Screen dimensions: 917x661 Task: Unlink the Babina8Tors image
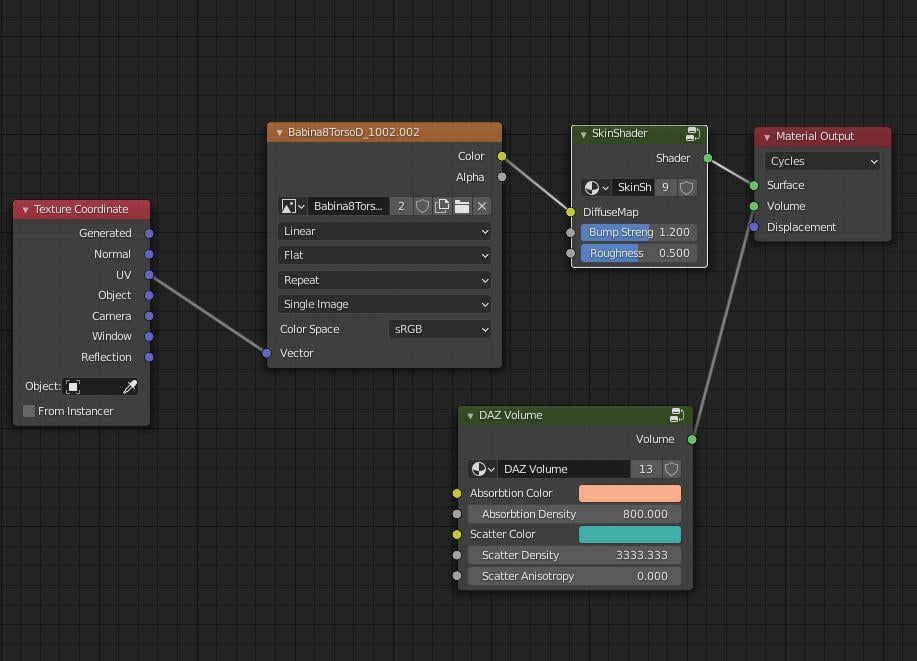coord(482,206)
